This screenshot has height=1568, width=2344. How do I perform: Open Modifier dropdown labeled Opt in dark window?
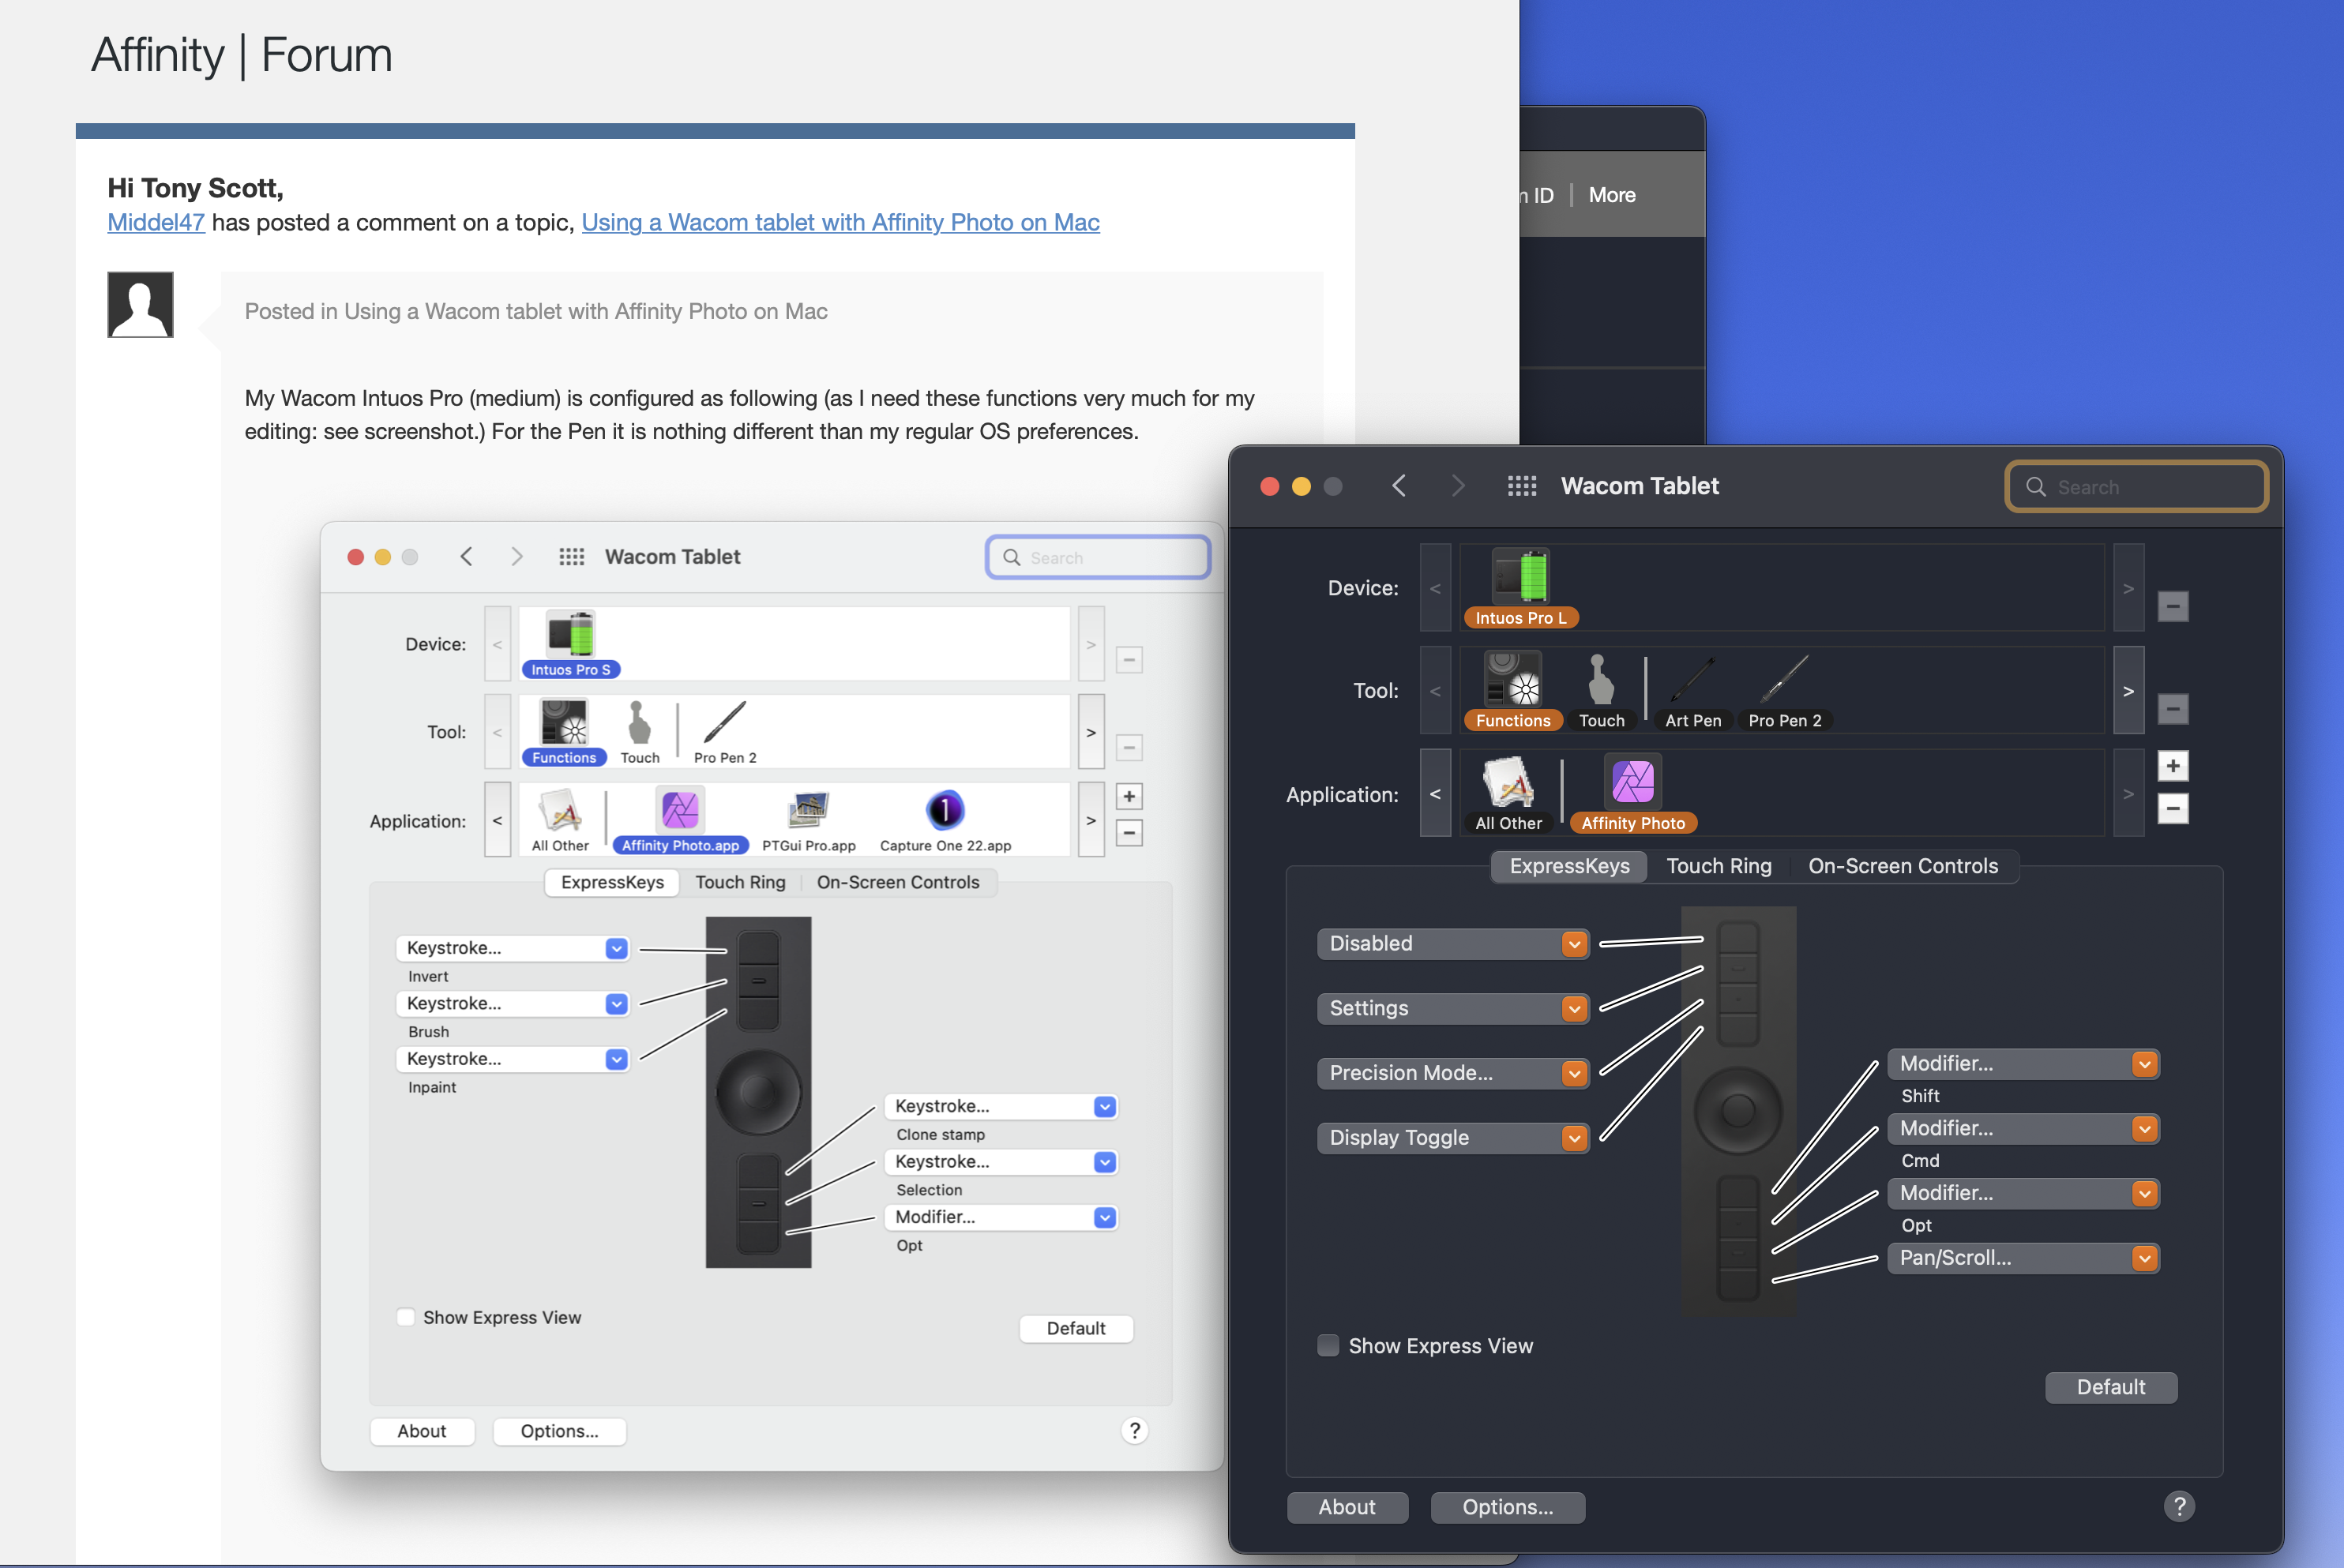coord(2023,1193)
